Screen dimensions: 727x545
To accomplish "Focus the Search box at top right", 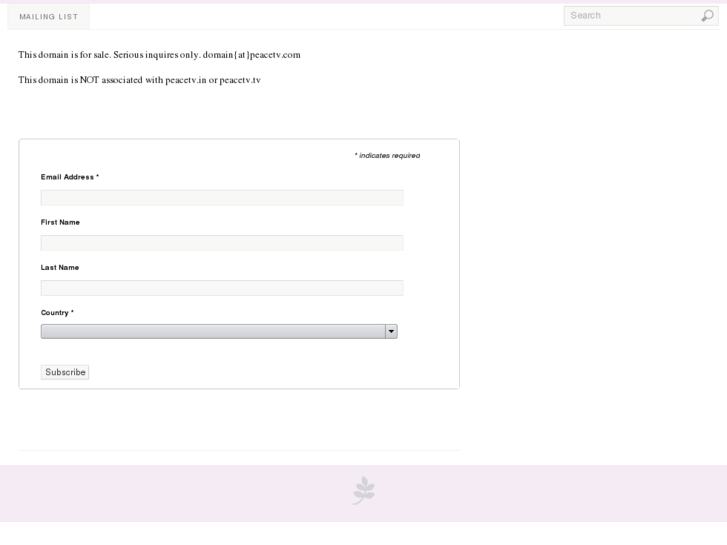I will (x=632, y=16).
